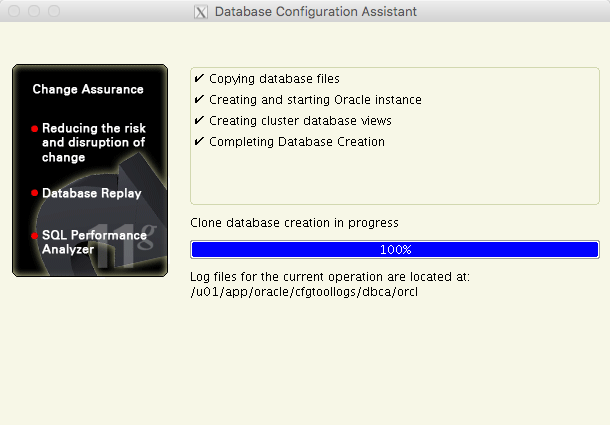610x425 pixels.
Task: Click Clone database creation in progress label
Action: [x=294, y=222]
